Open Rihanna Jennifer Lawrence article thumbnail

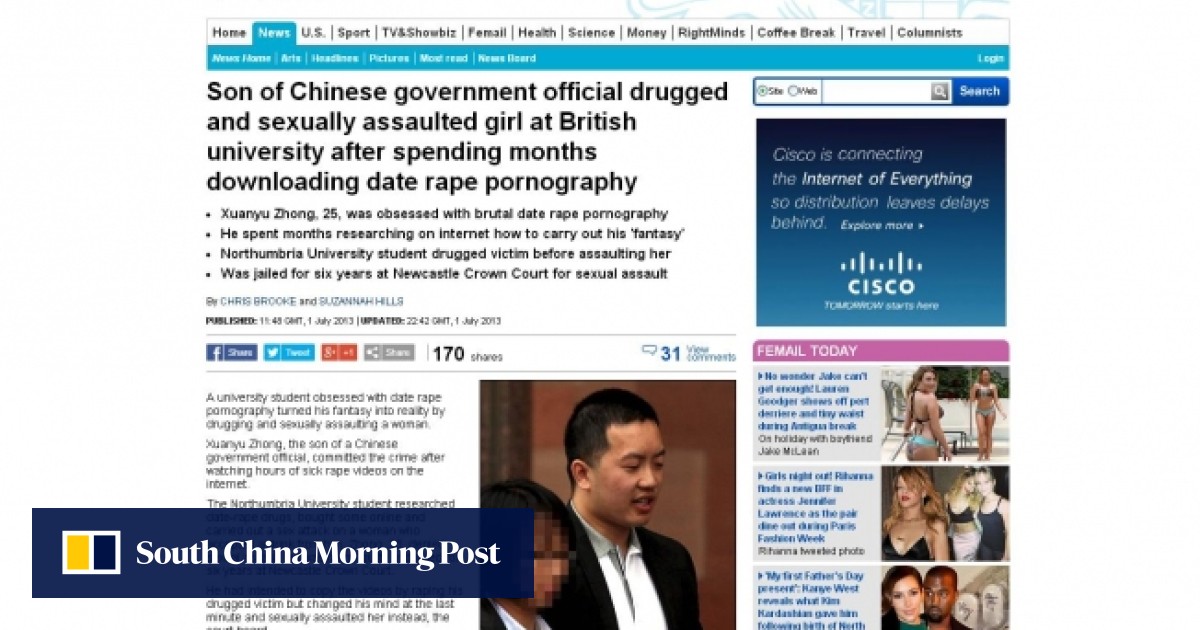pyautogui.click(x=945, y=513)
